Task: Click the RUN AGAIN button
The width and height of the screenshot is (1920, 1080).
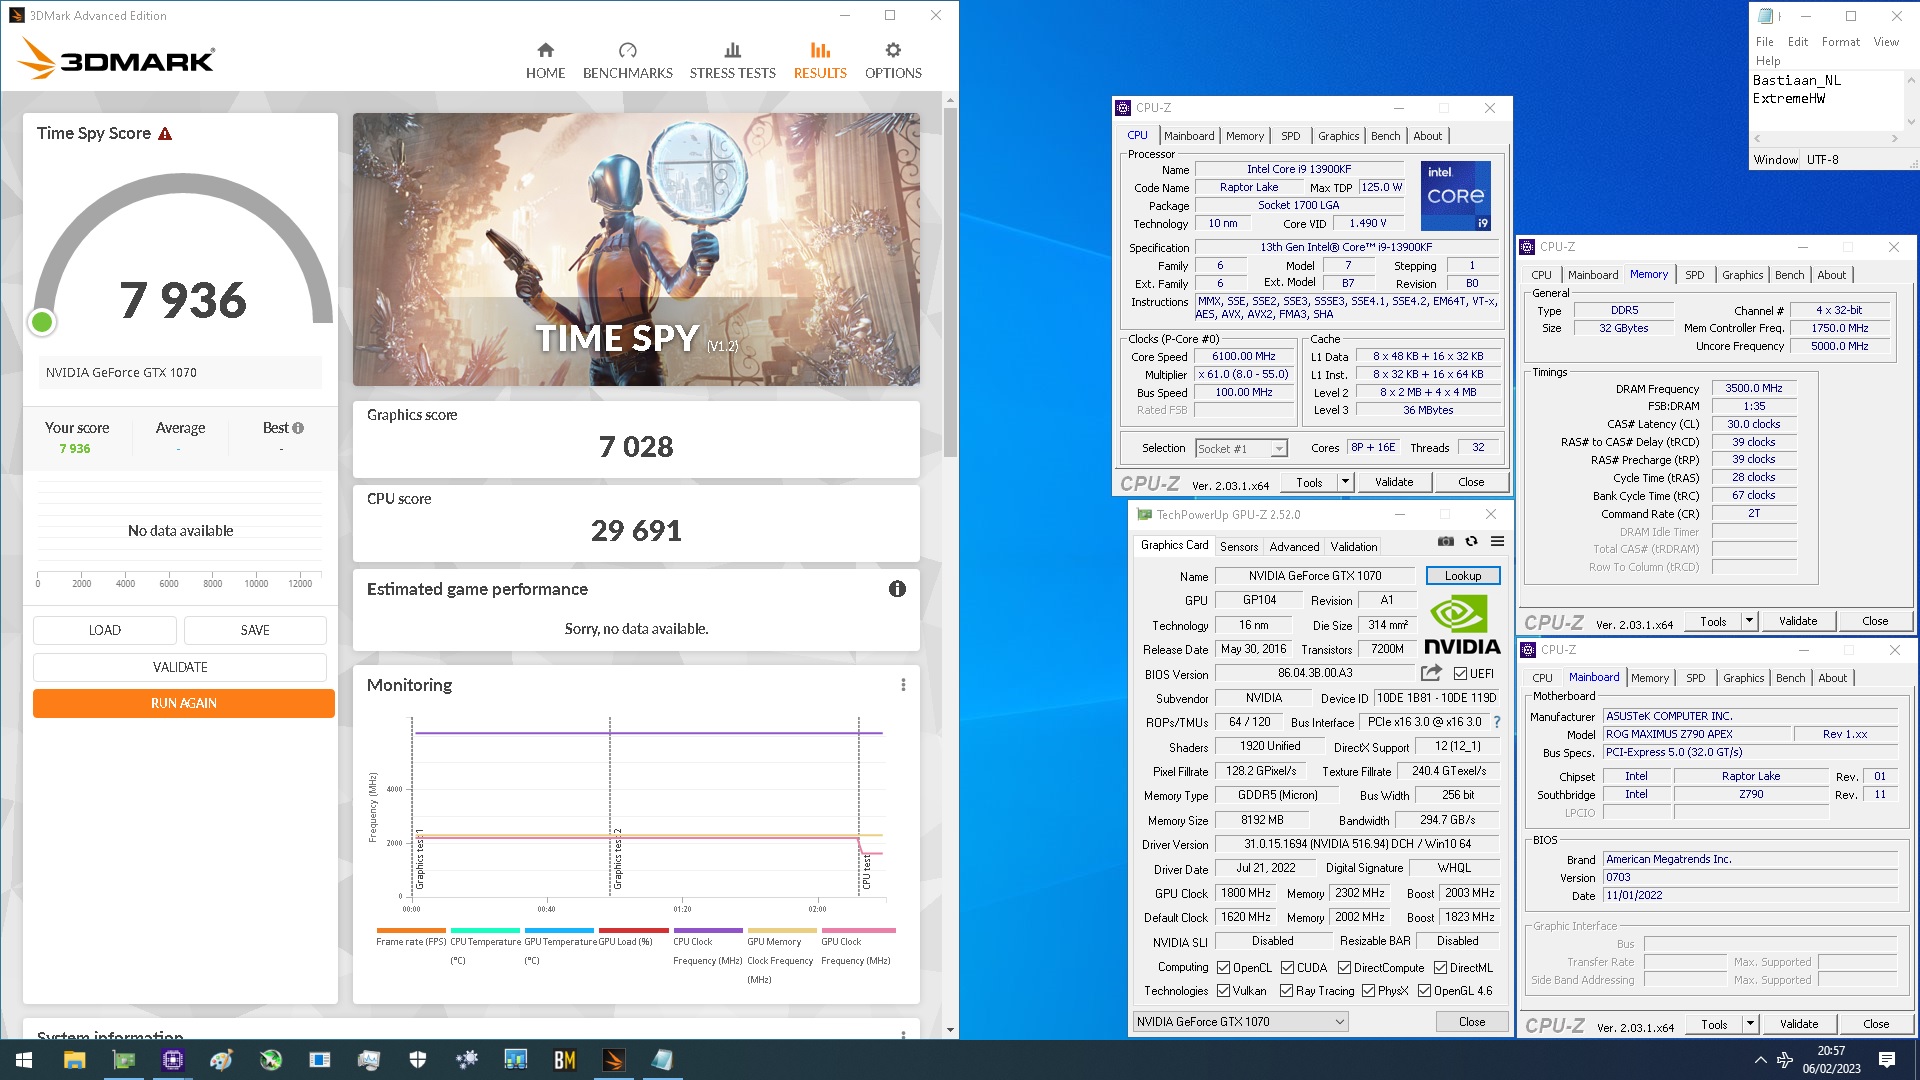Action: point(184,703)
